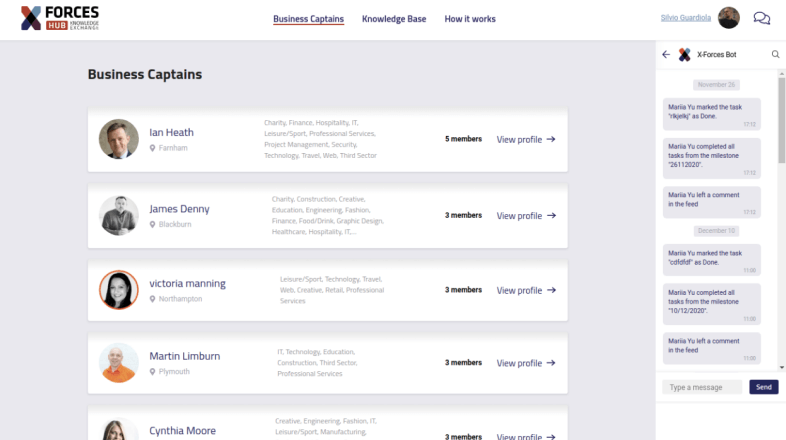This screenshot has height=440, width=786.
Task: Click the Type a message field
Action: pyautogui.click(x=703, y=387)
